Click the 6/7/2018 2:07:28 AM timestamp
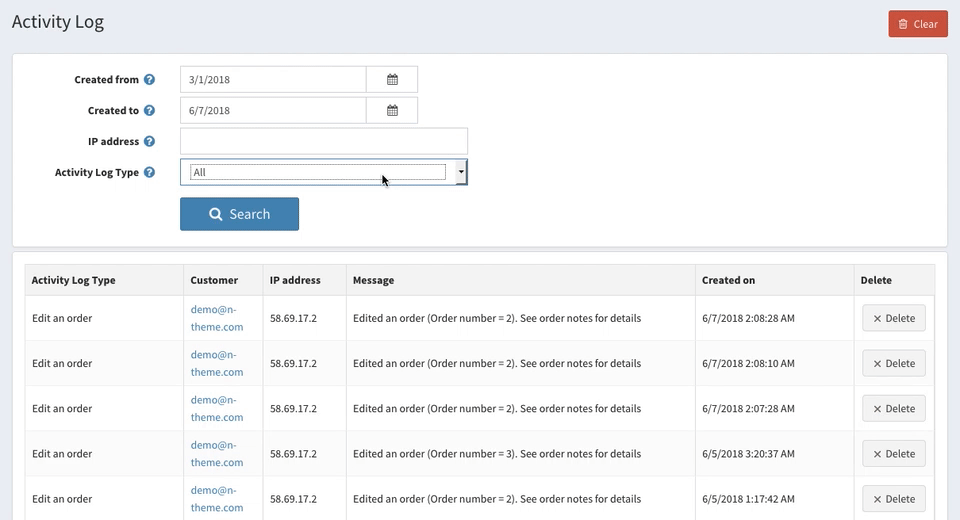 coord(748,409)
